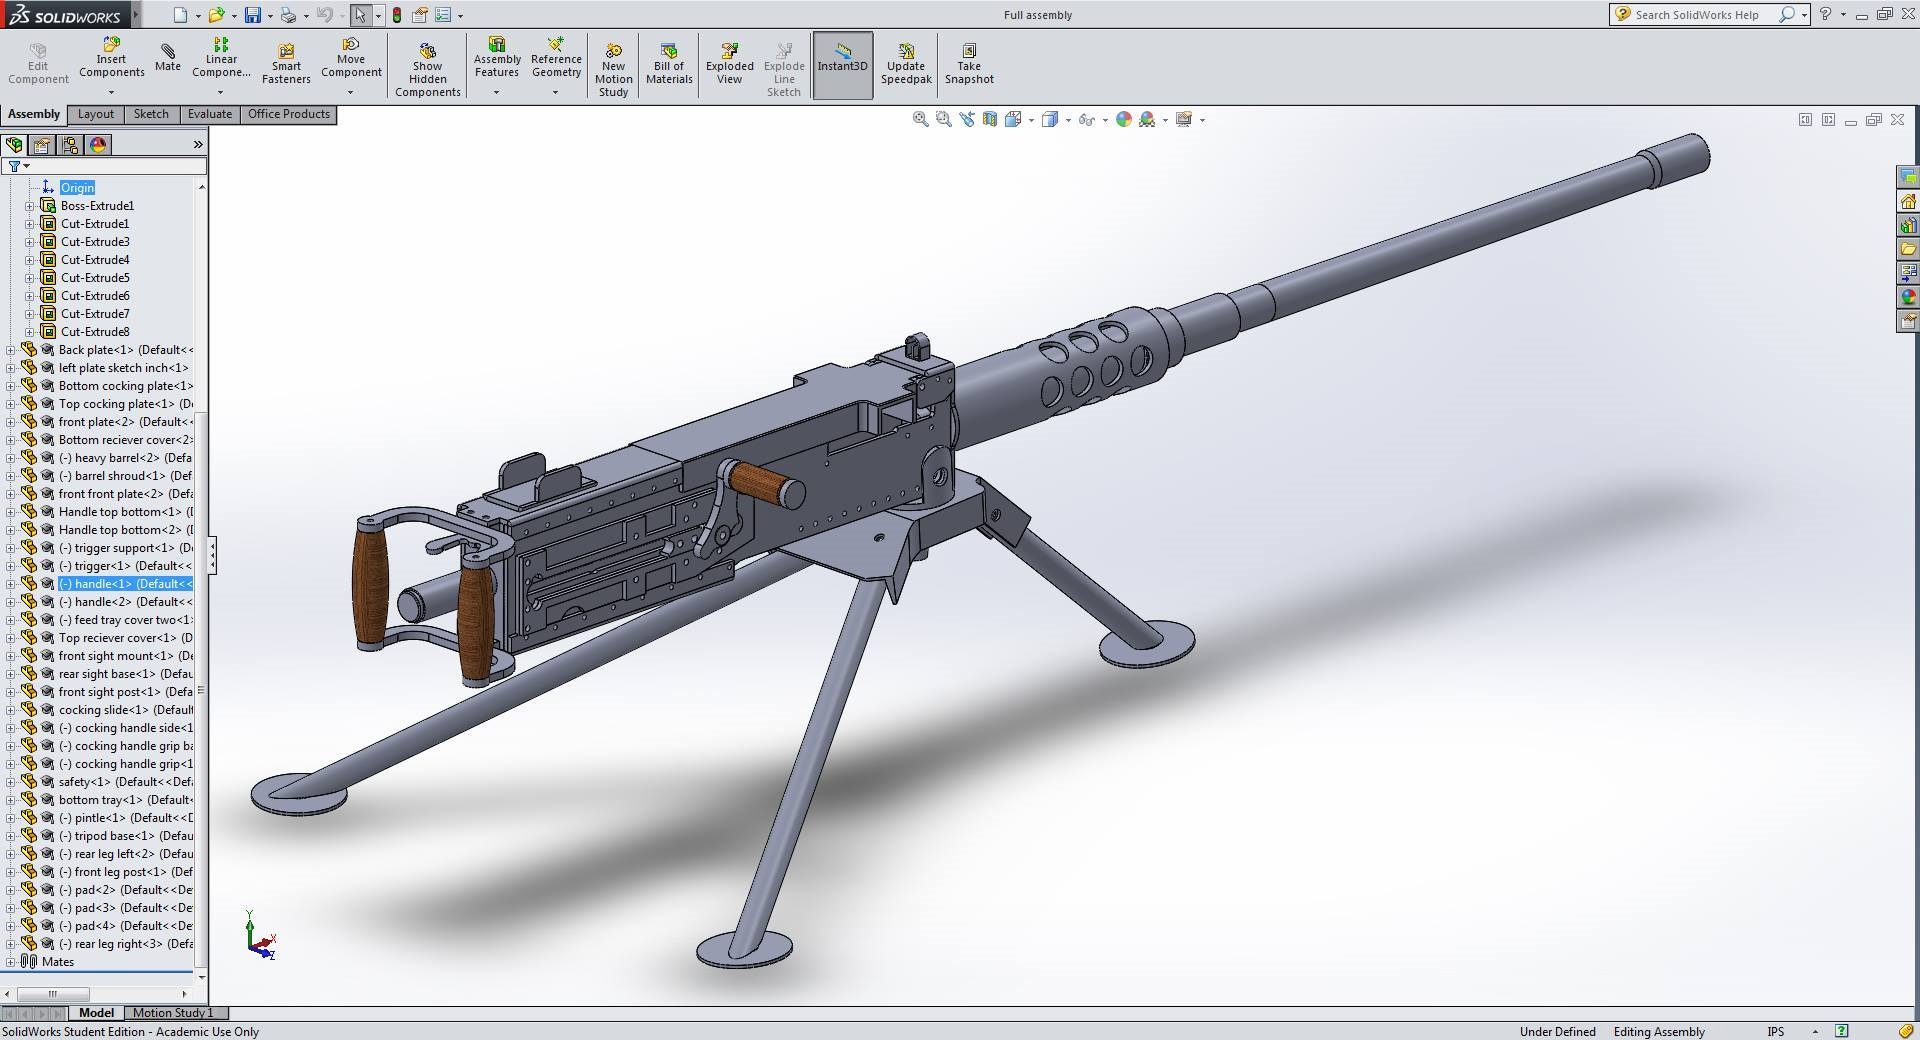Open Assembly Features dropdown arrow
The image size is (1920, 1040).
click(x=497, y=92)
